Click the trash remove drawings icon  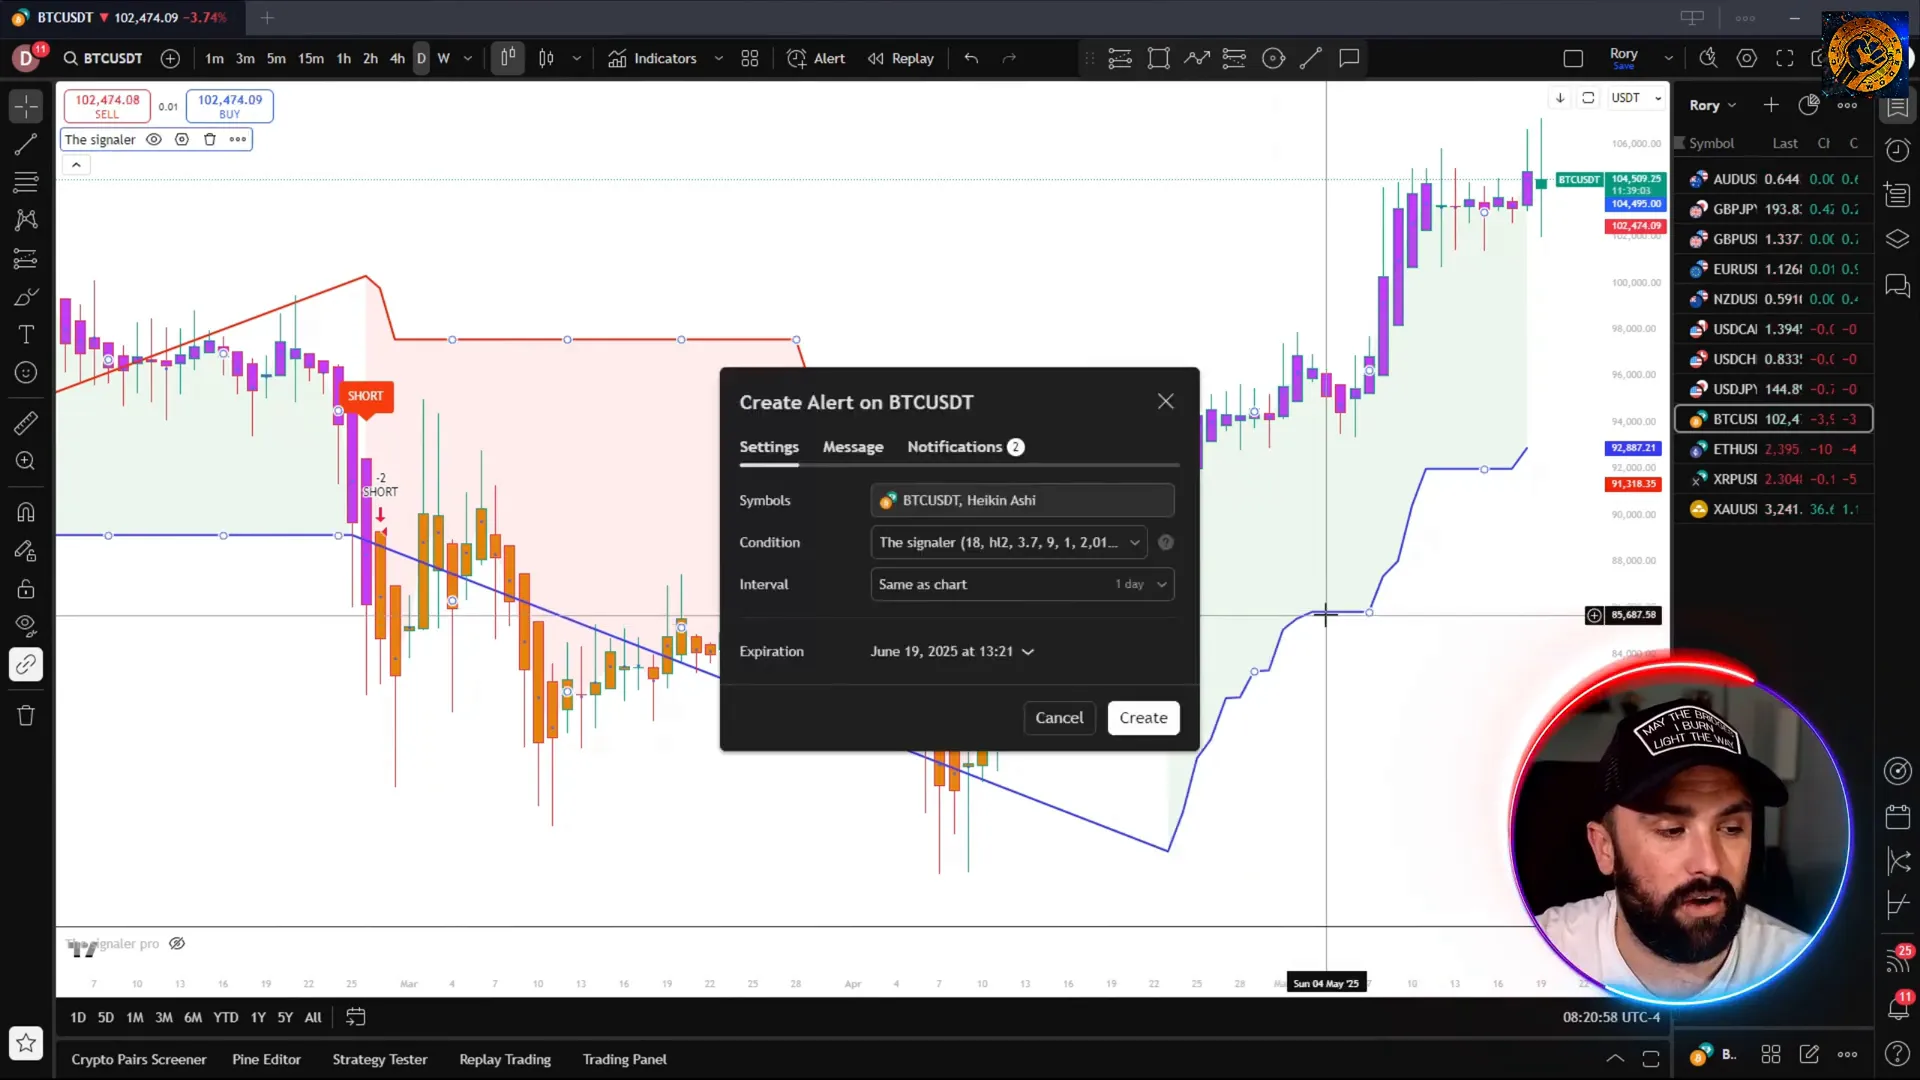click(26, 716)
